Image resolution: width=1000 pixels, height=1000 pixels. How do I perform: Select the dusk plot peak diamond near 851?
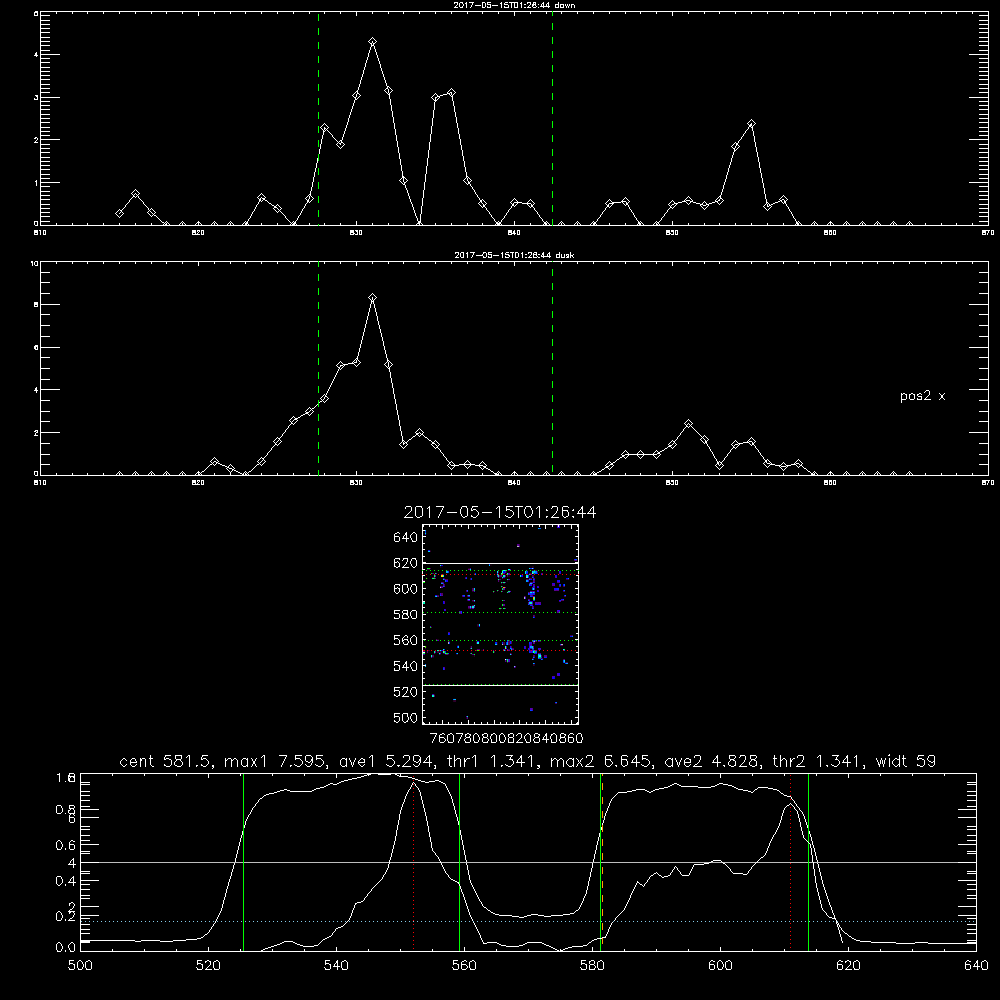688,423
